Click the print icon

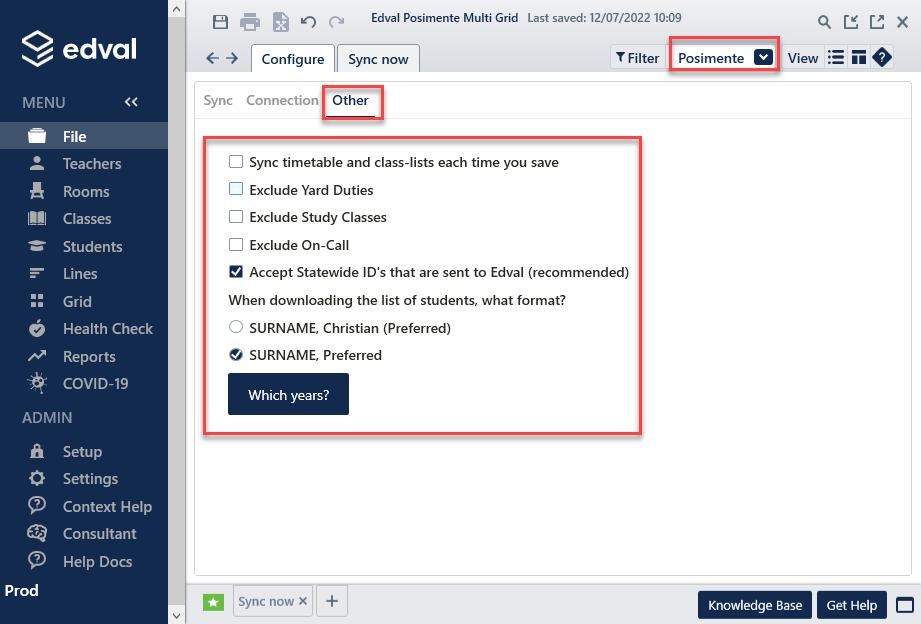click(x=250, y=22)
